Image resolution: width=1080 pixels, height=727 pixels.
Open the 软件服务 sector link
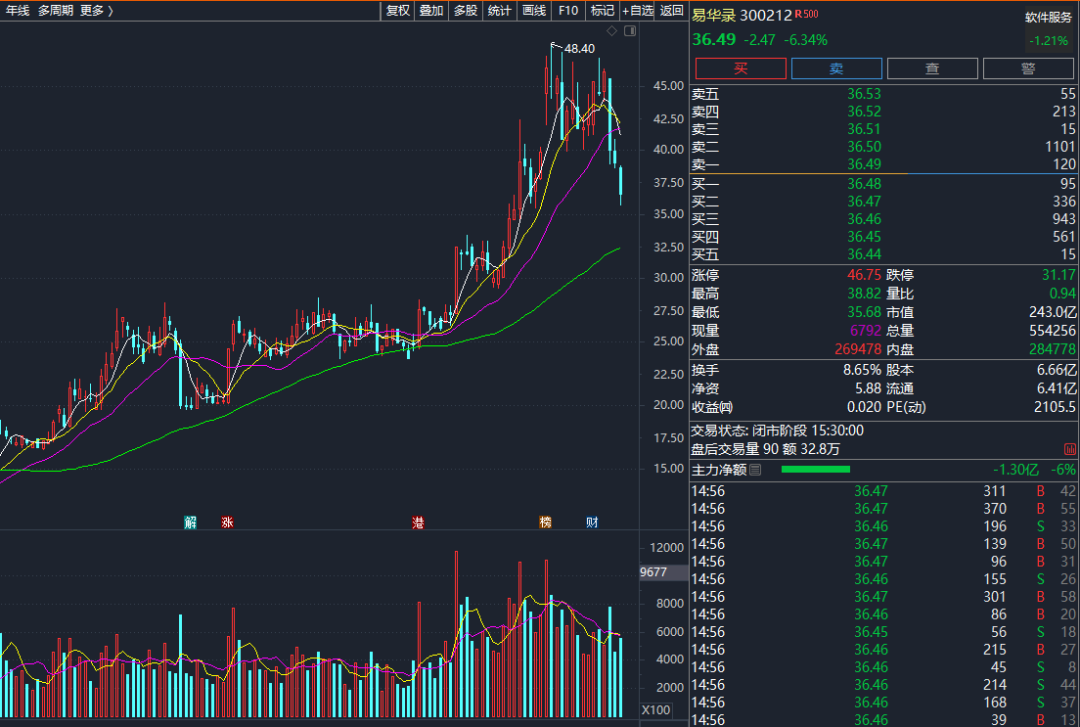[1048, 18]
